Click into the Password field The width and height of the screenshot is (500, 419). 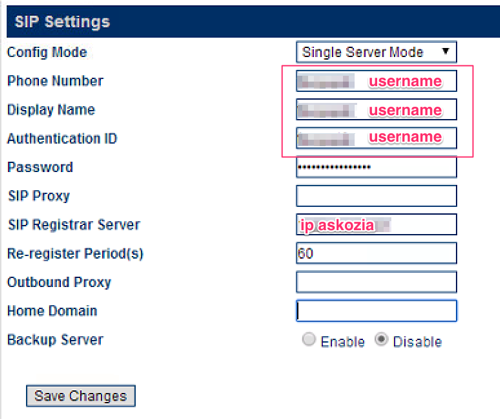(x=376, y=167)
